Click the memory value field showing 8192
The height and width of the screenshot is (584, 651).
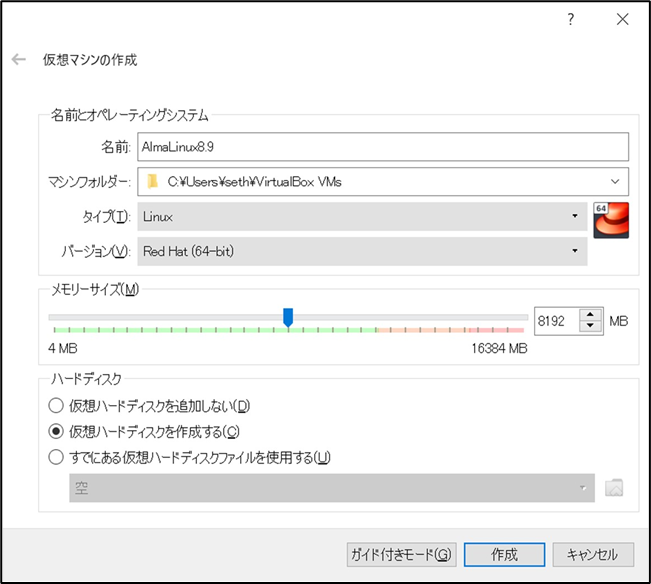[557, 321]
